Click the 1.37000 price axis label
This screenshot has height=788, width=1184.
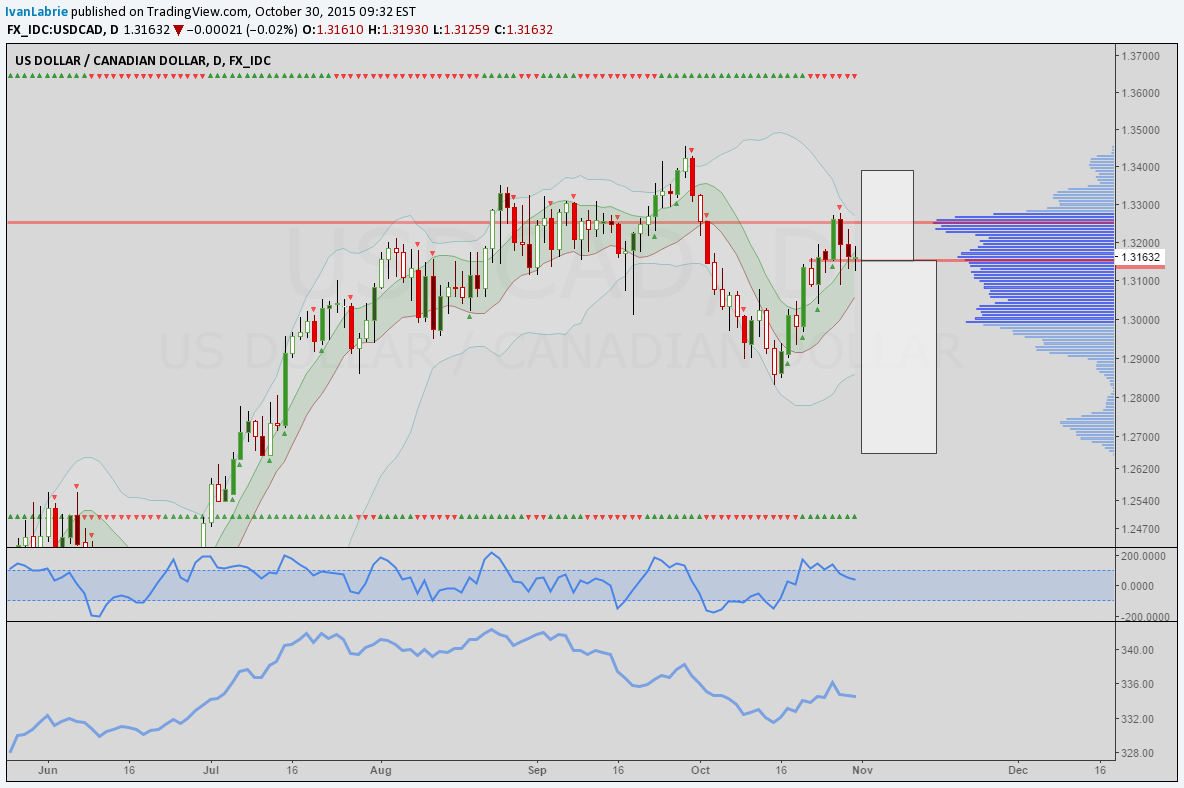pyautogui.click(x=1140, y=56)
